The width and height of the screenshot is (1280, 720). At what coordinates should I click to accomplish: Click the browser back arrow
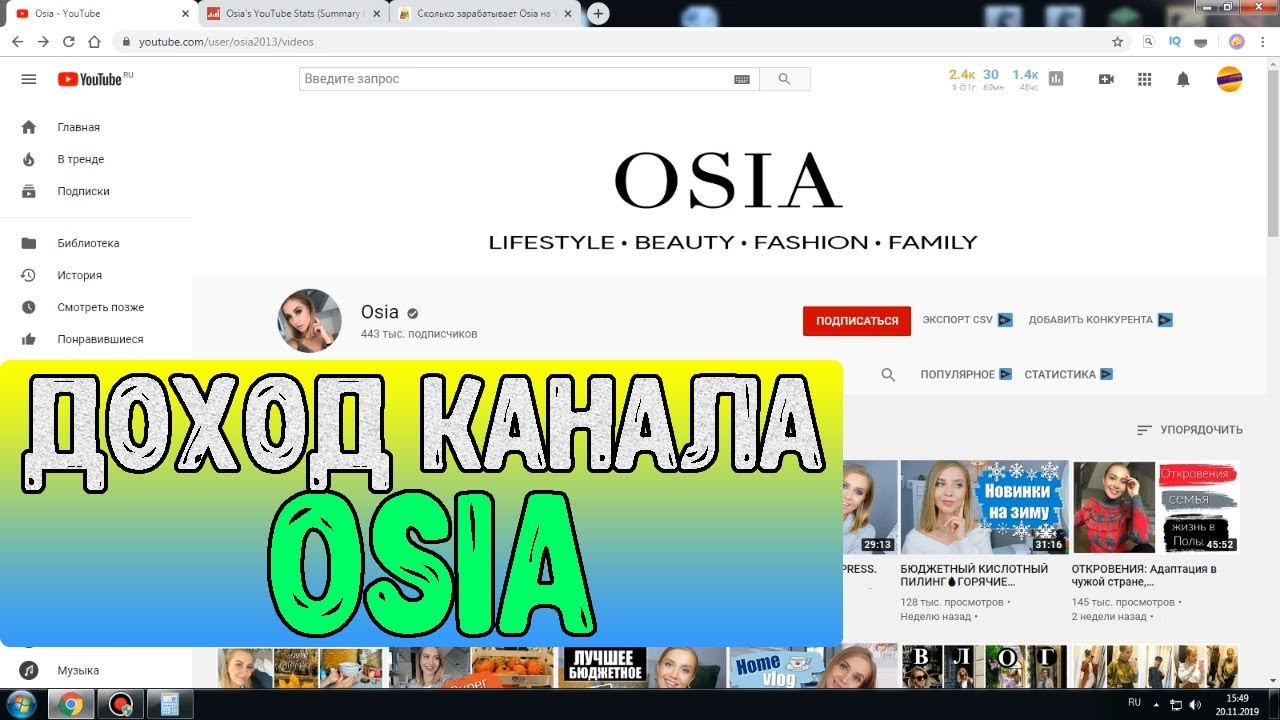17,42
